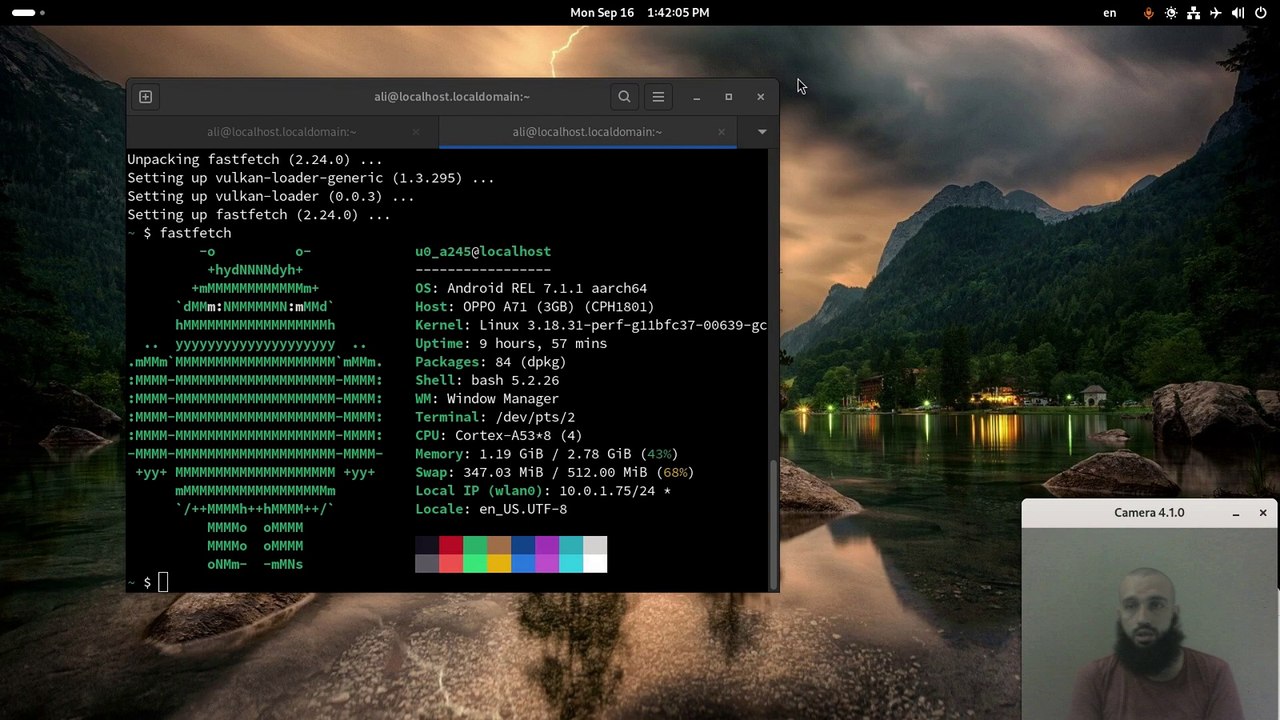Screen dimensions: 1280x720
Task: Click the Kernel line in fastfetch output
Action: pyautogui.click(x=591, y=325)
